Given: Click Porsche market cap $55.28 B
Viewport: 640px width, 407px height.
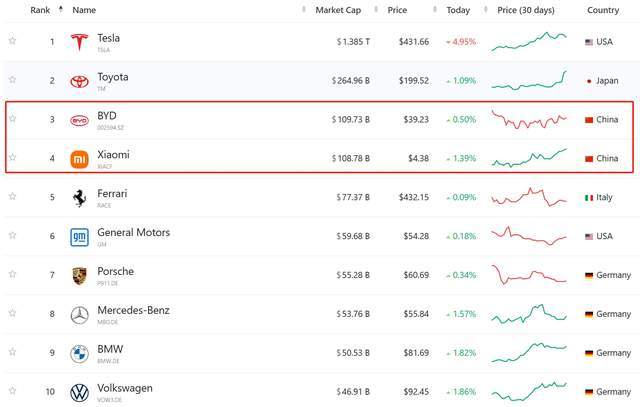Looking at the screenshot, I should click(x=353, y=276).
